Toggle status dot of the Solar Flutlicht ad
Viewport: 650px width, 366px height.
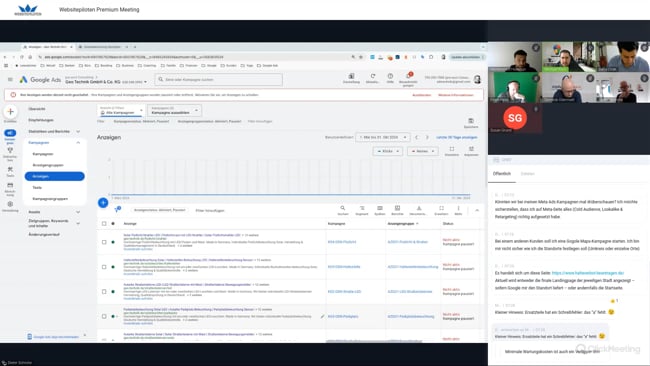[113, 242]
